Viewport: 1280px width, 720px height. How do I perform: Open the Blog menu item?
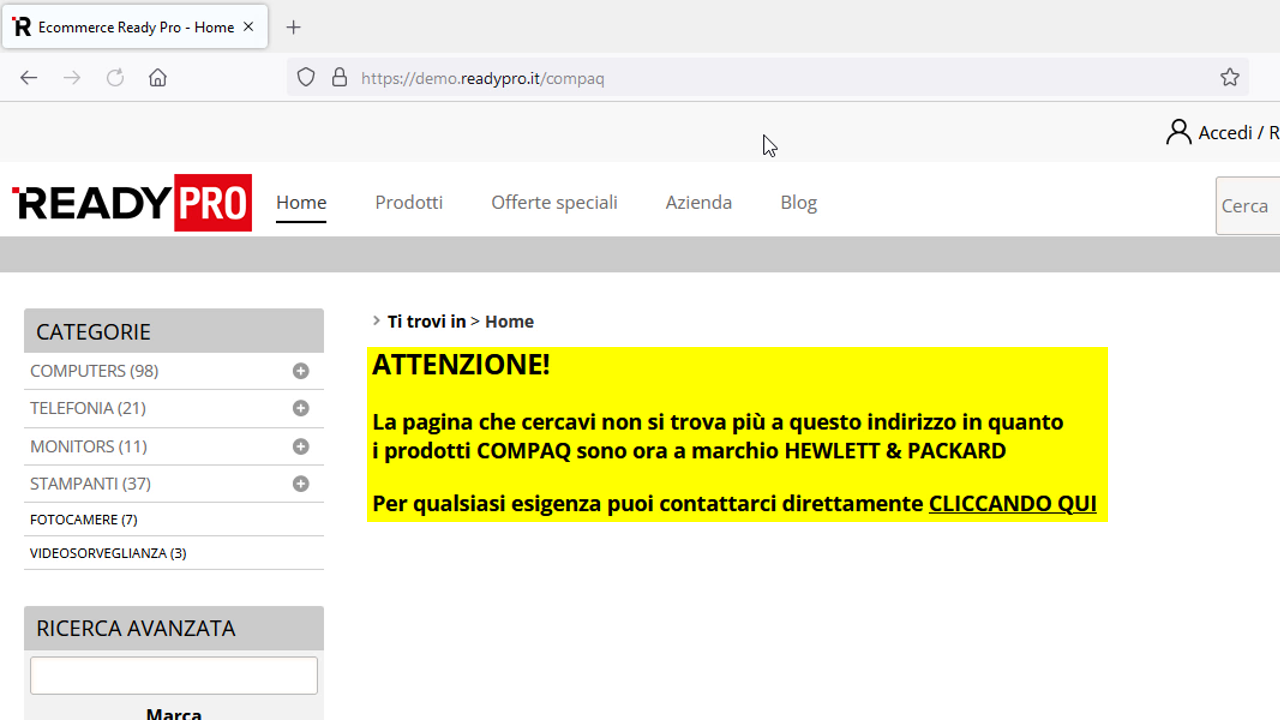[799, 202]
